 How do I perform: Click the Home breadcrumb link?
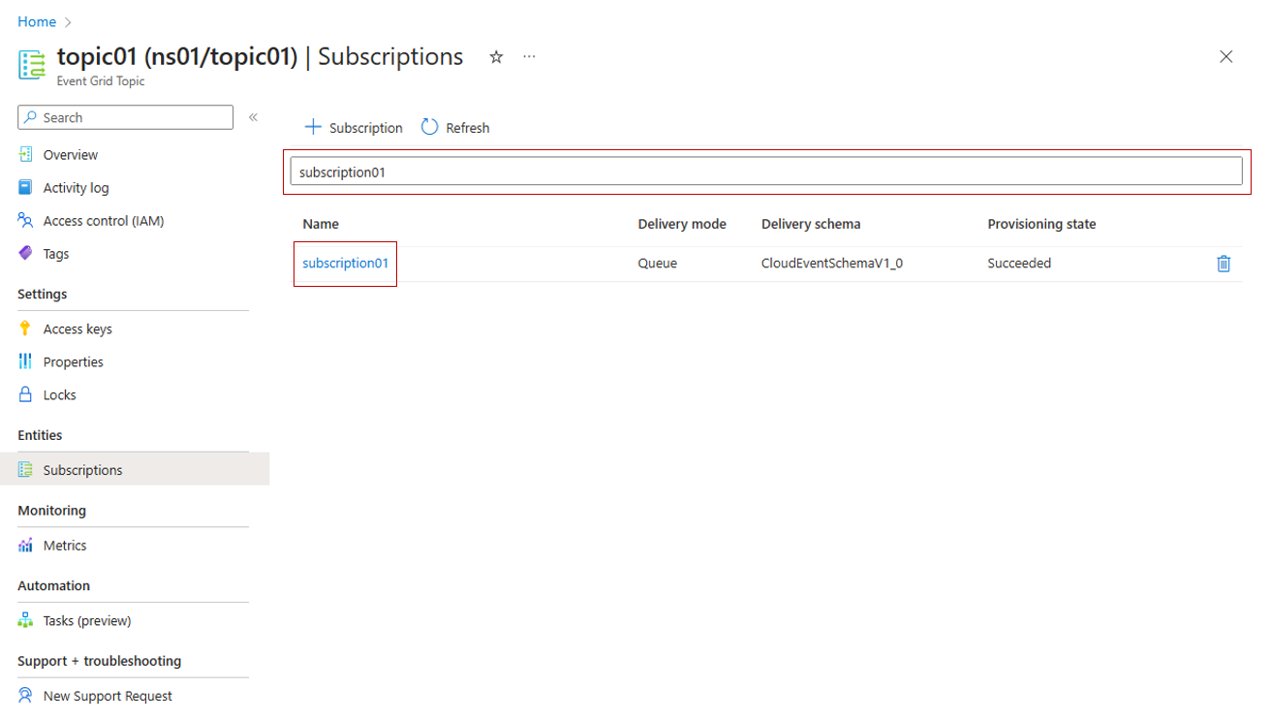pos(37,21)
